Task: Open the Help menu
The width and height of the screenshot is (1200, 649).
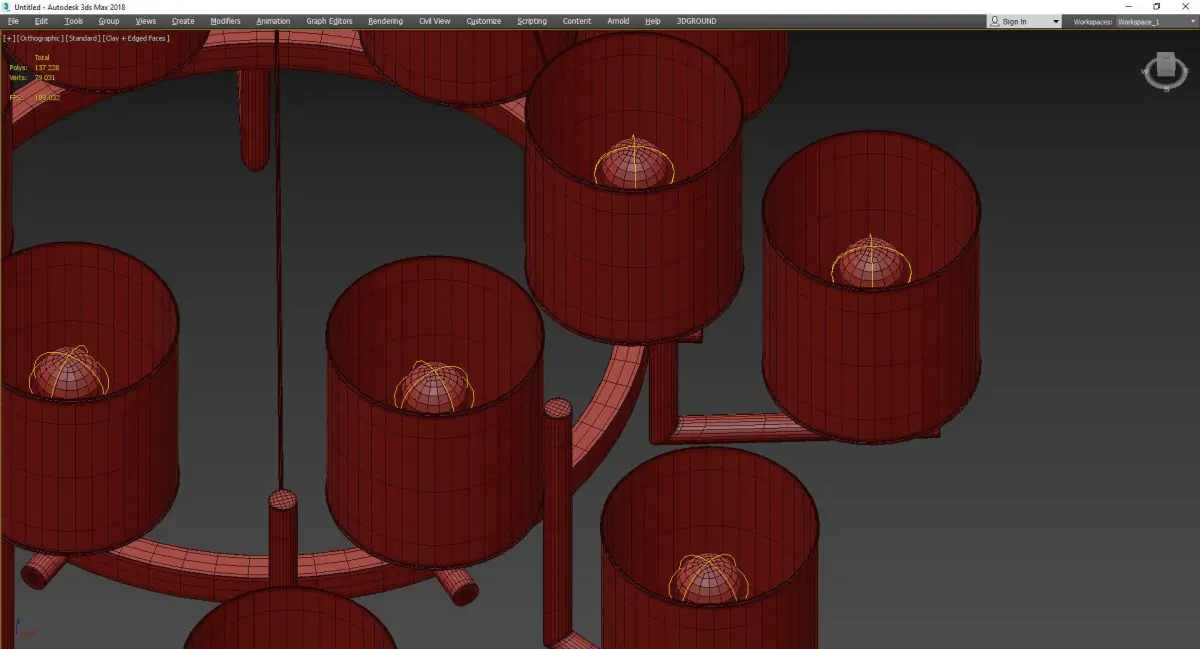Action: click(653, 21)
